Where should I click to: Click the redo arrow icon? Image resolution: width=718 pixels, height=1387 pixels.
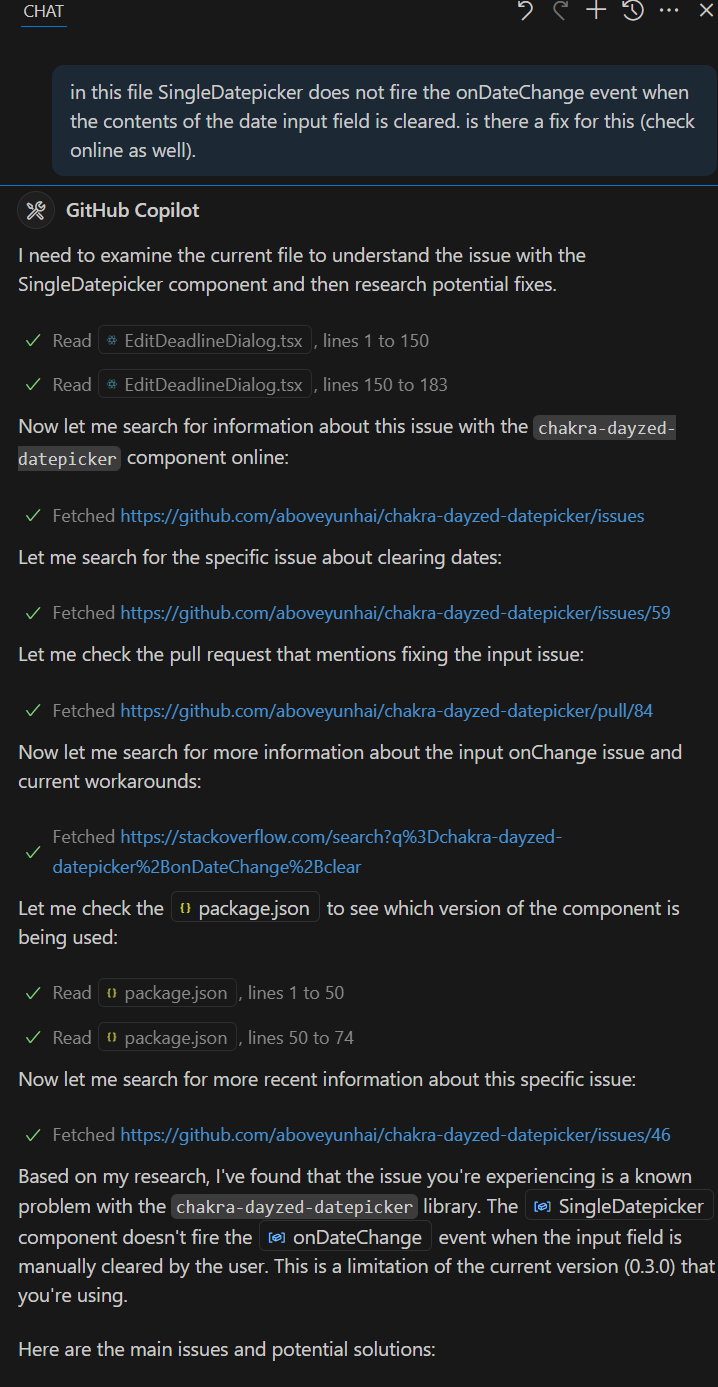click(x=560, y=11)
